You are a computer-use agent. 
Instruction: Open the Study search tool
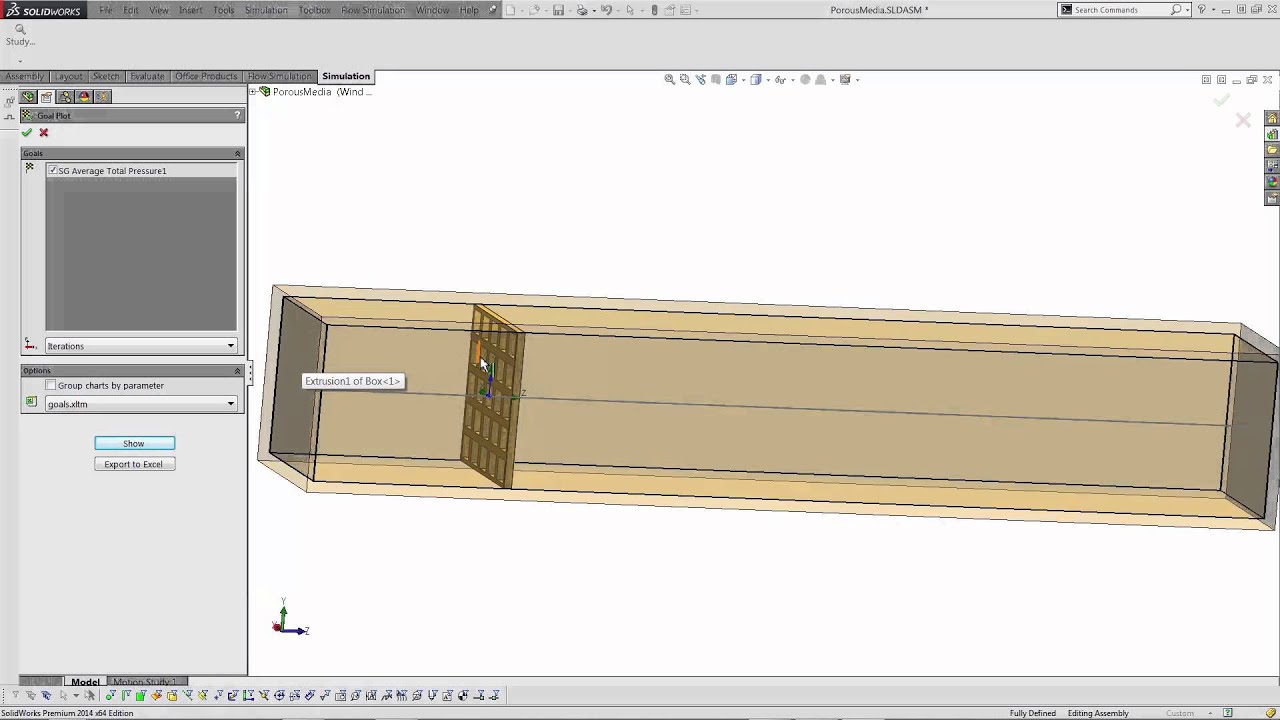20,34
